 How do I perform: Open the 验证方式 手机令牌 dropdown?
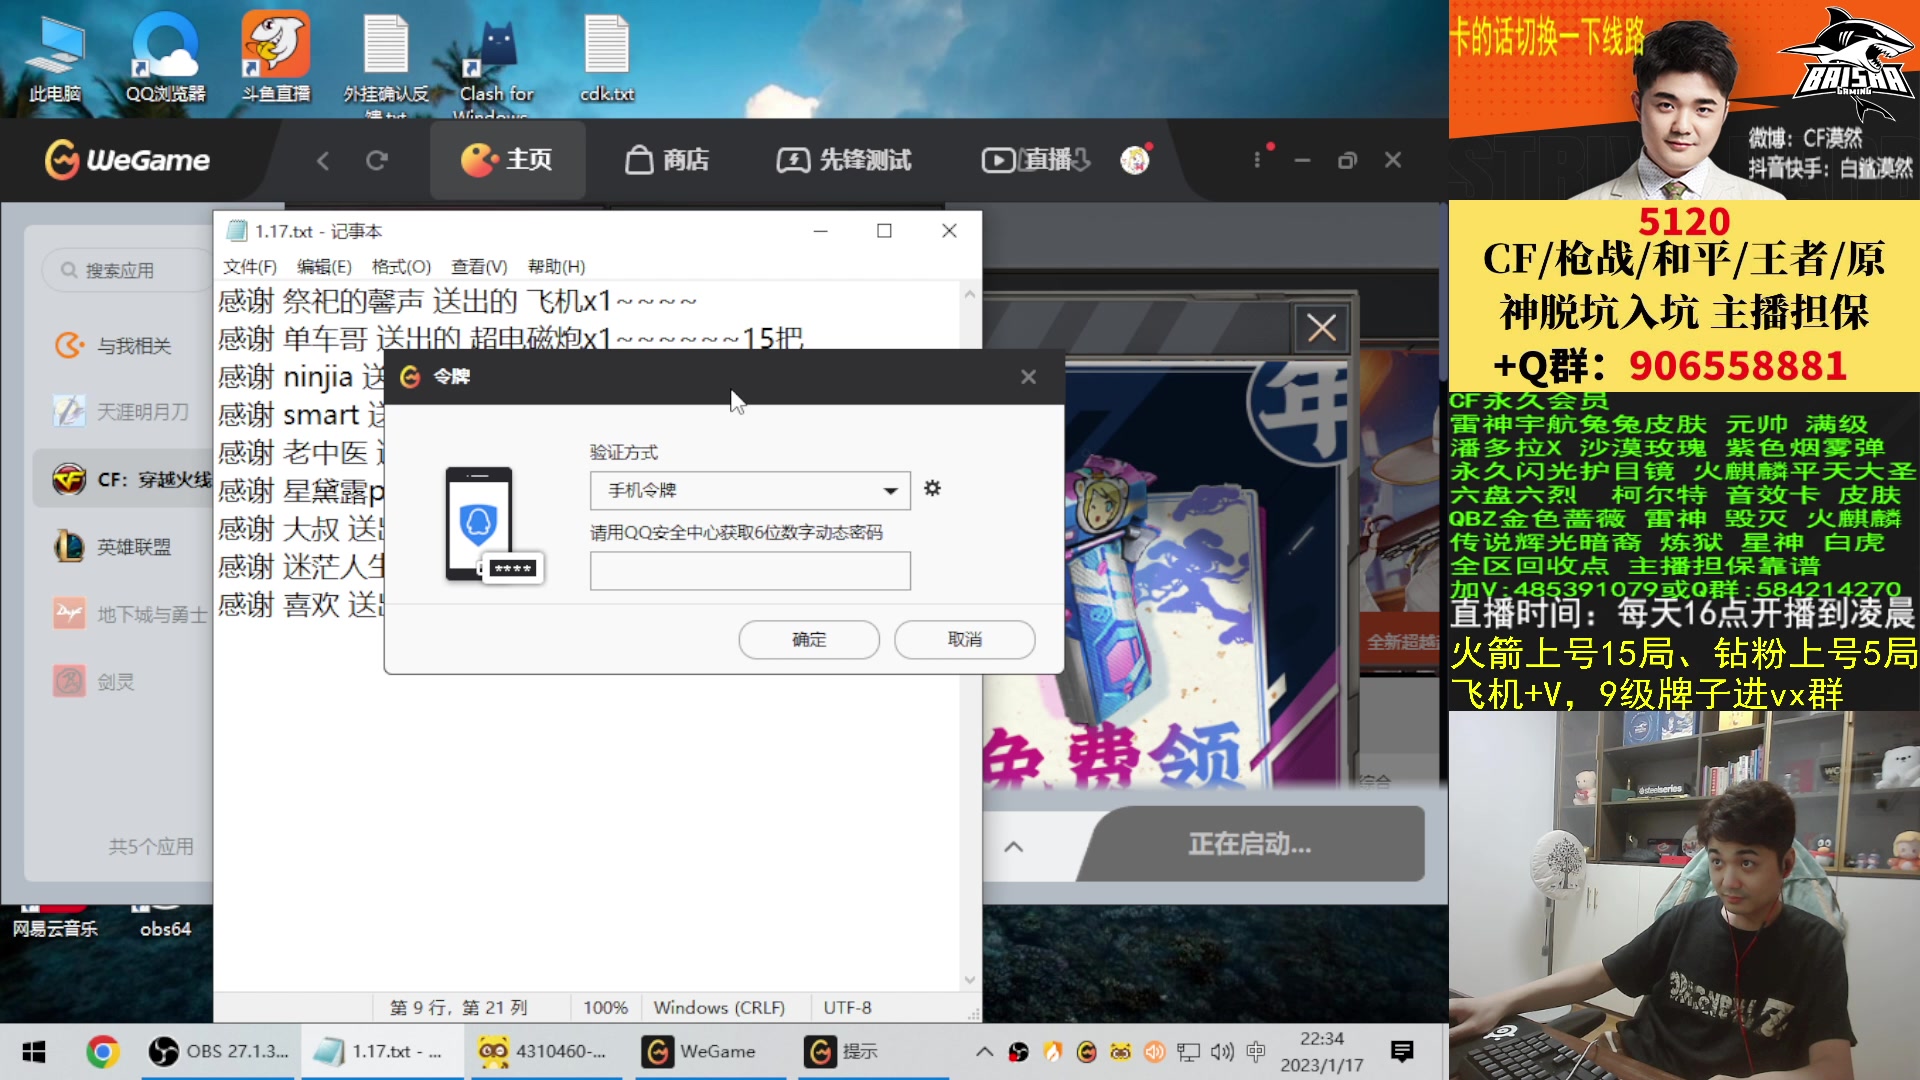(750, 490)
